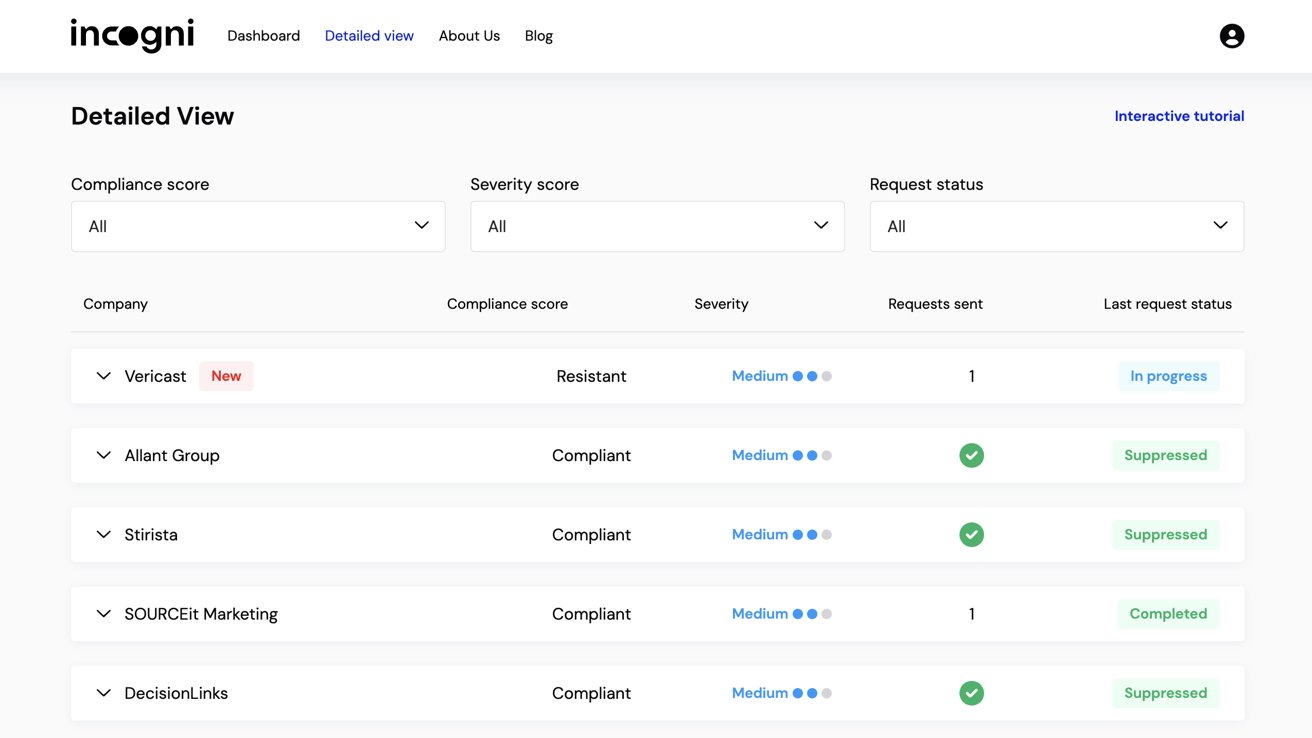Open the Compliance score filter dropdown

point(258,226)
